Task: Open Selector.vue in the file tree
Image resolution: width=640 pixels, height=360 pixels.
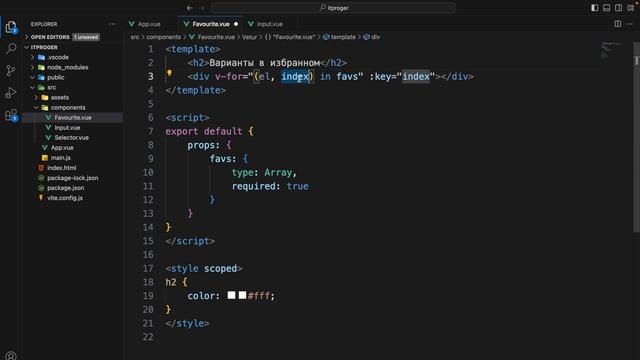Action: click(x=72, y=138)
